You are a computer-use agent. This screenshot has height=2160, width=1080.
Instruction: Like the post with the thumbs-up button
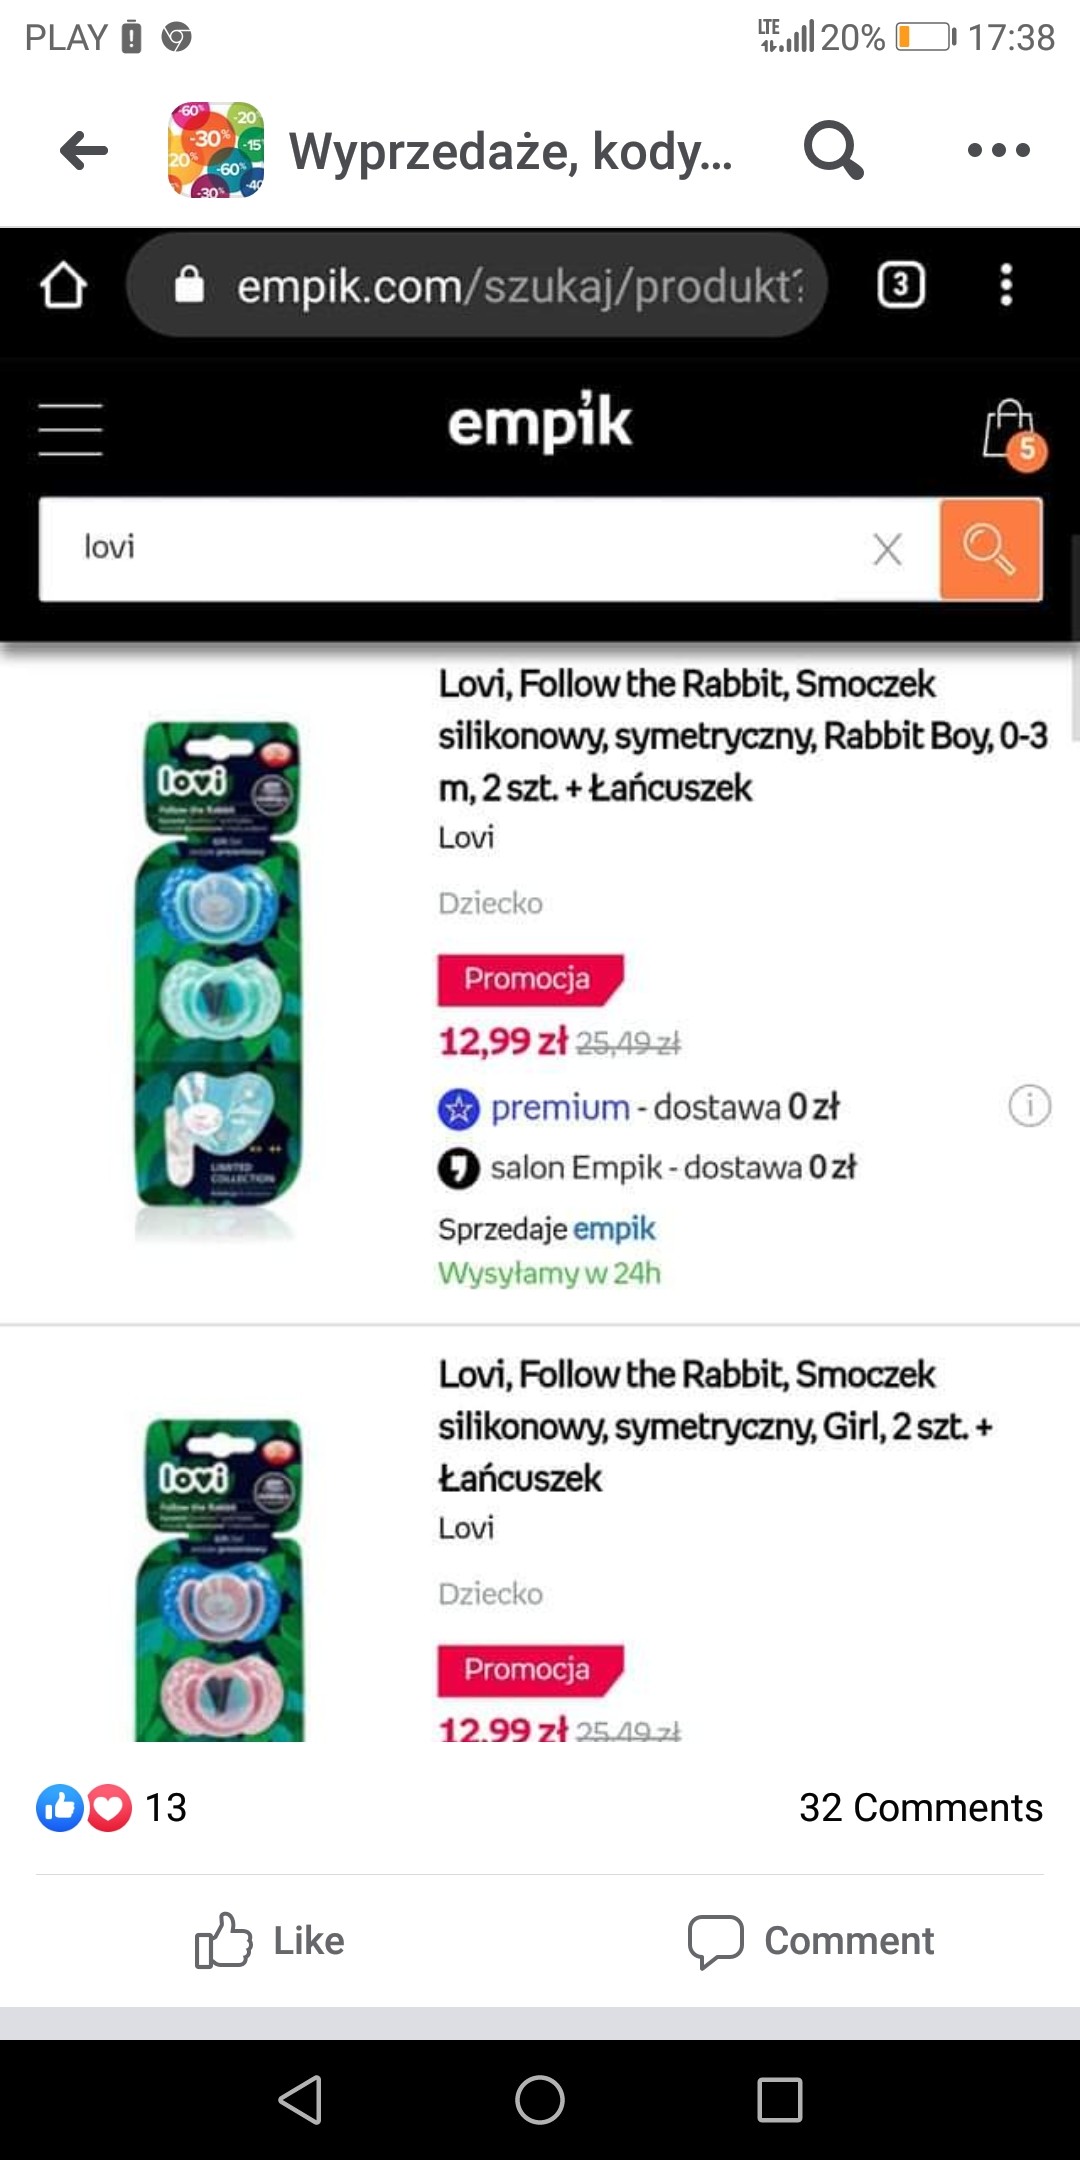270,1941
